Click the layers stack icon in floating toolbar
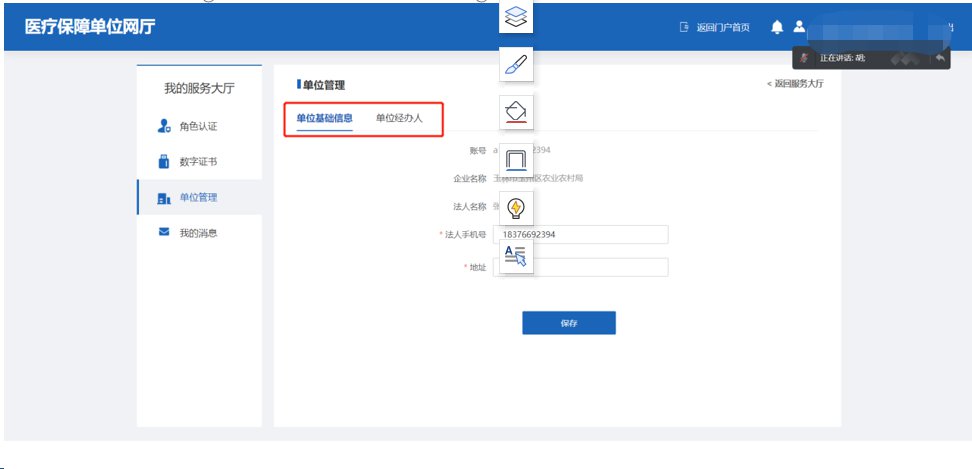Screen dimensions: 972x469 (515, 16)
